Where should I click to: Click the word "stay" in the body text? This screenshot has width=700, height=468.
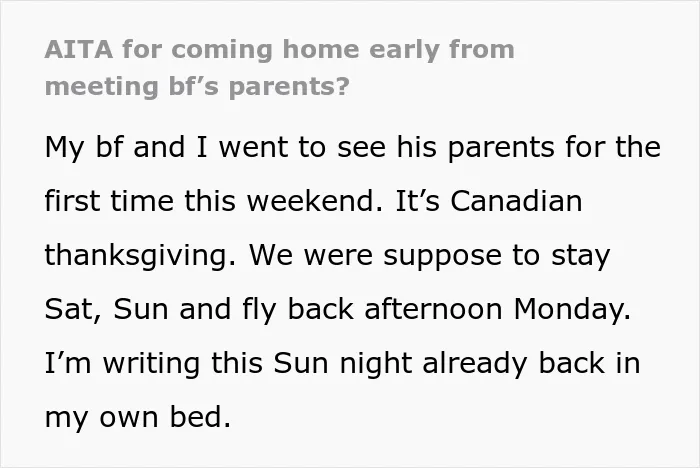580,256
